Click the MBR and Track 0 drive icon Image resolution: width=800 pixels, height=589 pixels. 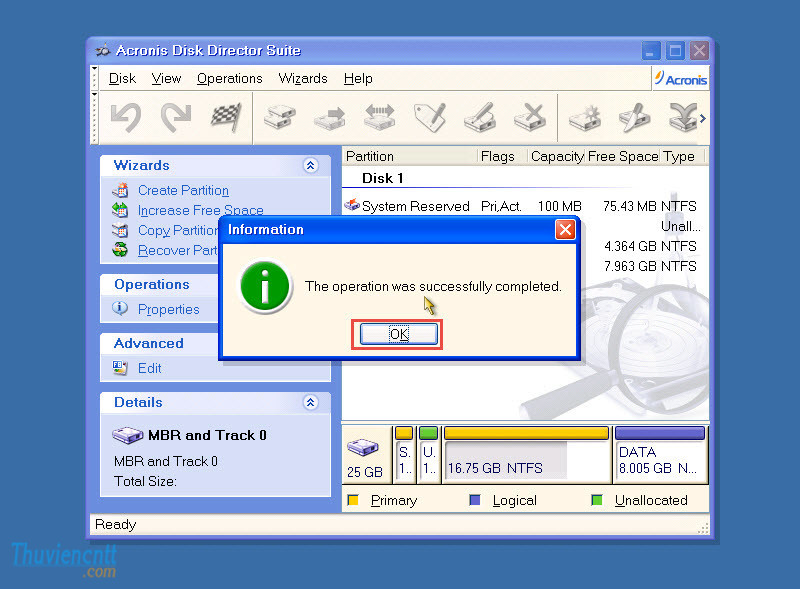(x=128, y=435)
